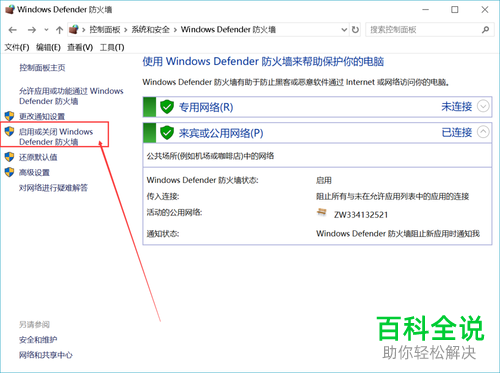Open 允许应用或功能通过 Windows Defender 防火墙
This screenshot has height=373, width=500.
(x=71, y=96)
